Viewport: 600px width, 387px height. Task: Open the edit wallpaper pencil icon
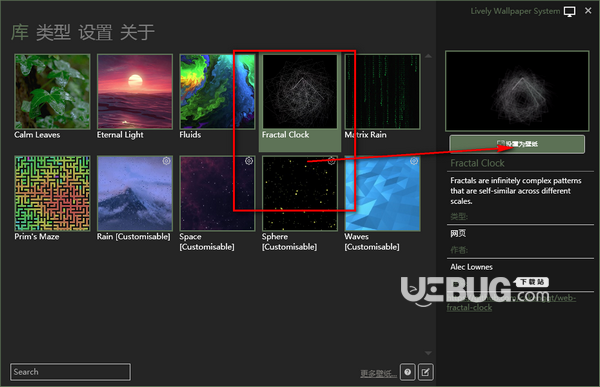tap(426, 372)
